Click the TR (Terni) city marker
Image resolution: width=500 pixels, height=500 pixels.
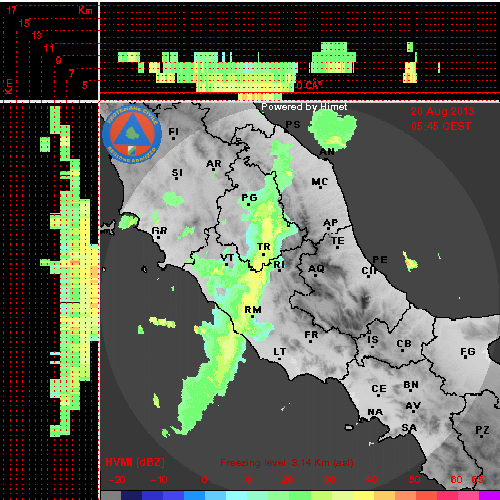point(263,254)
